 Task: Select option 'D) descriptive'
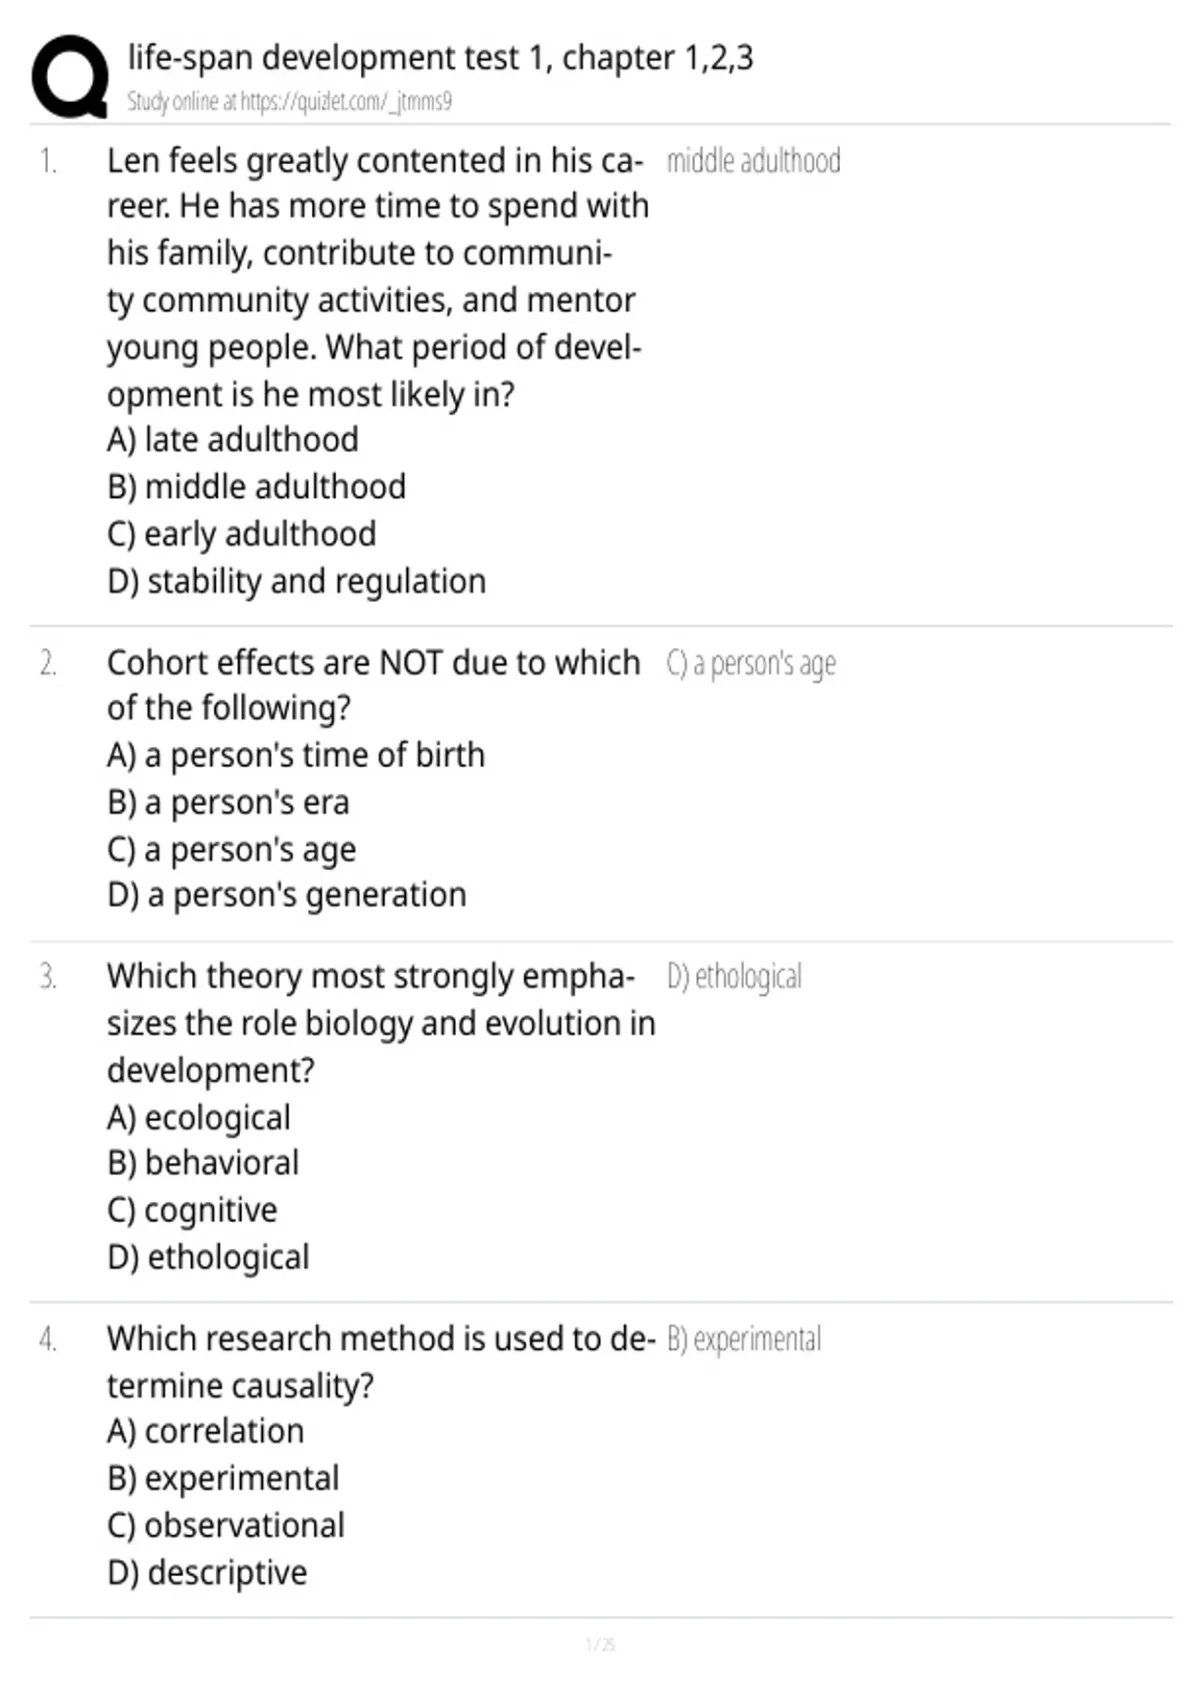207,1573
